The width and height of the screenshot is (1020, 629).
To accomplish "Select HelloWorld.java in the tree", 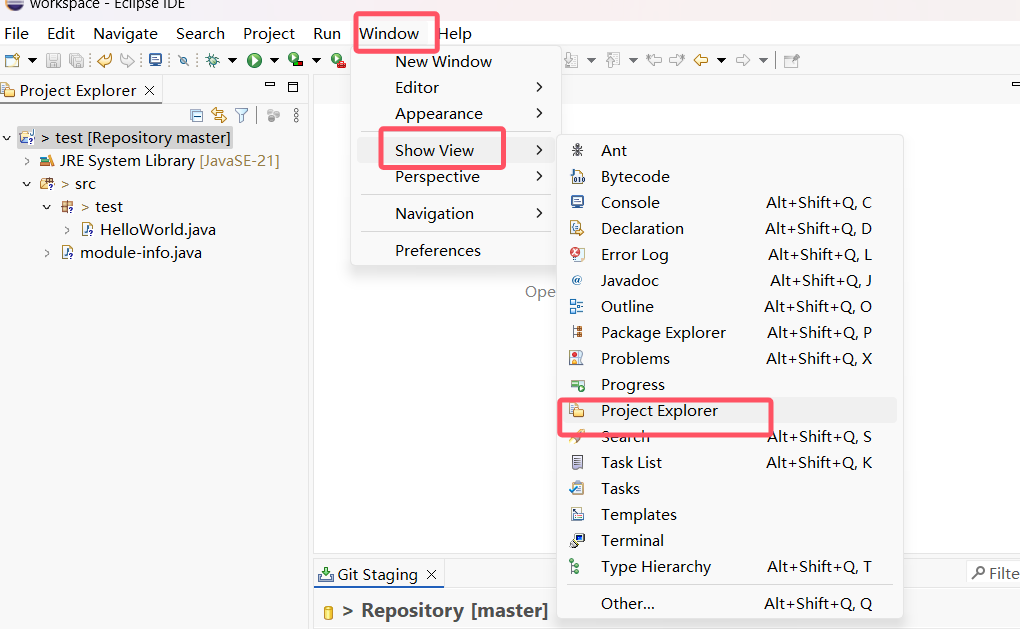I will click(157, 230).
